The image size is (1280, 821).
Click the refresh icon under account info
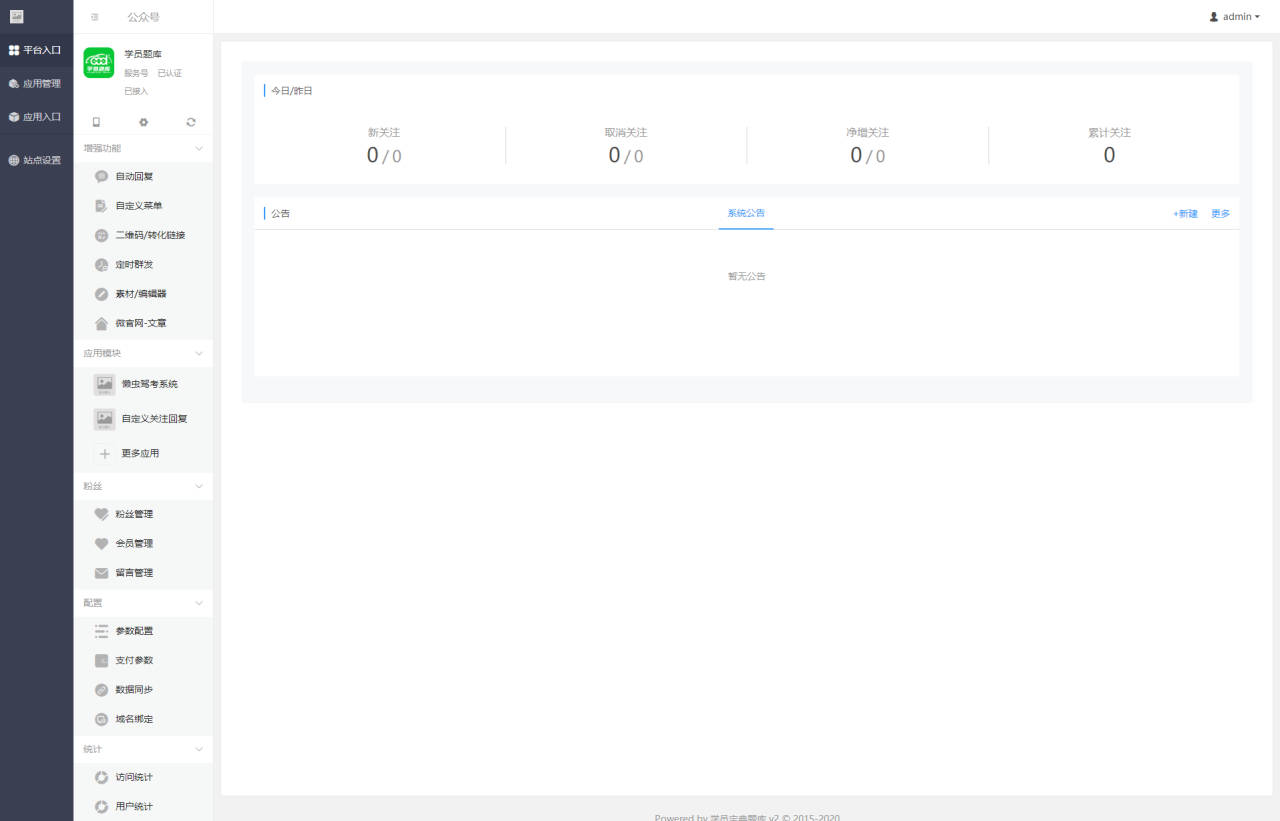tap(191, 122)
